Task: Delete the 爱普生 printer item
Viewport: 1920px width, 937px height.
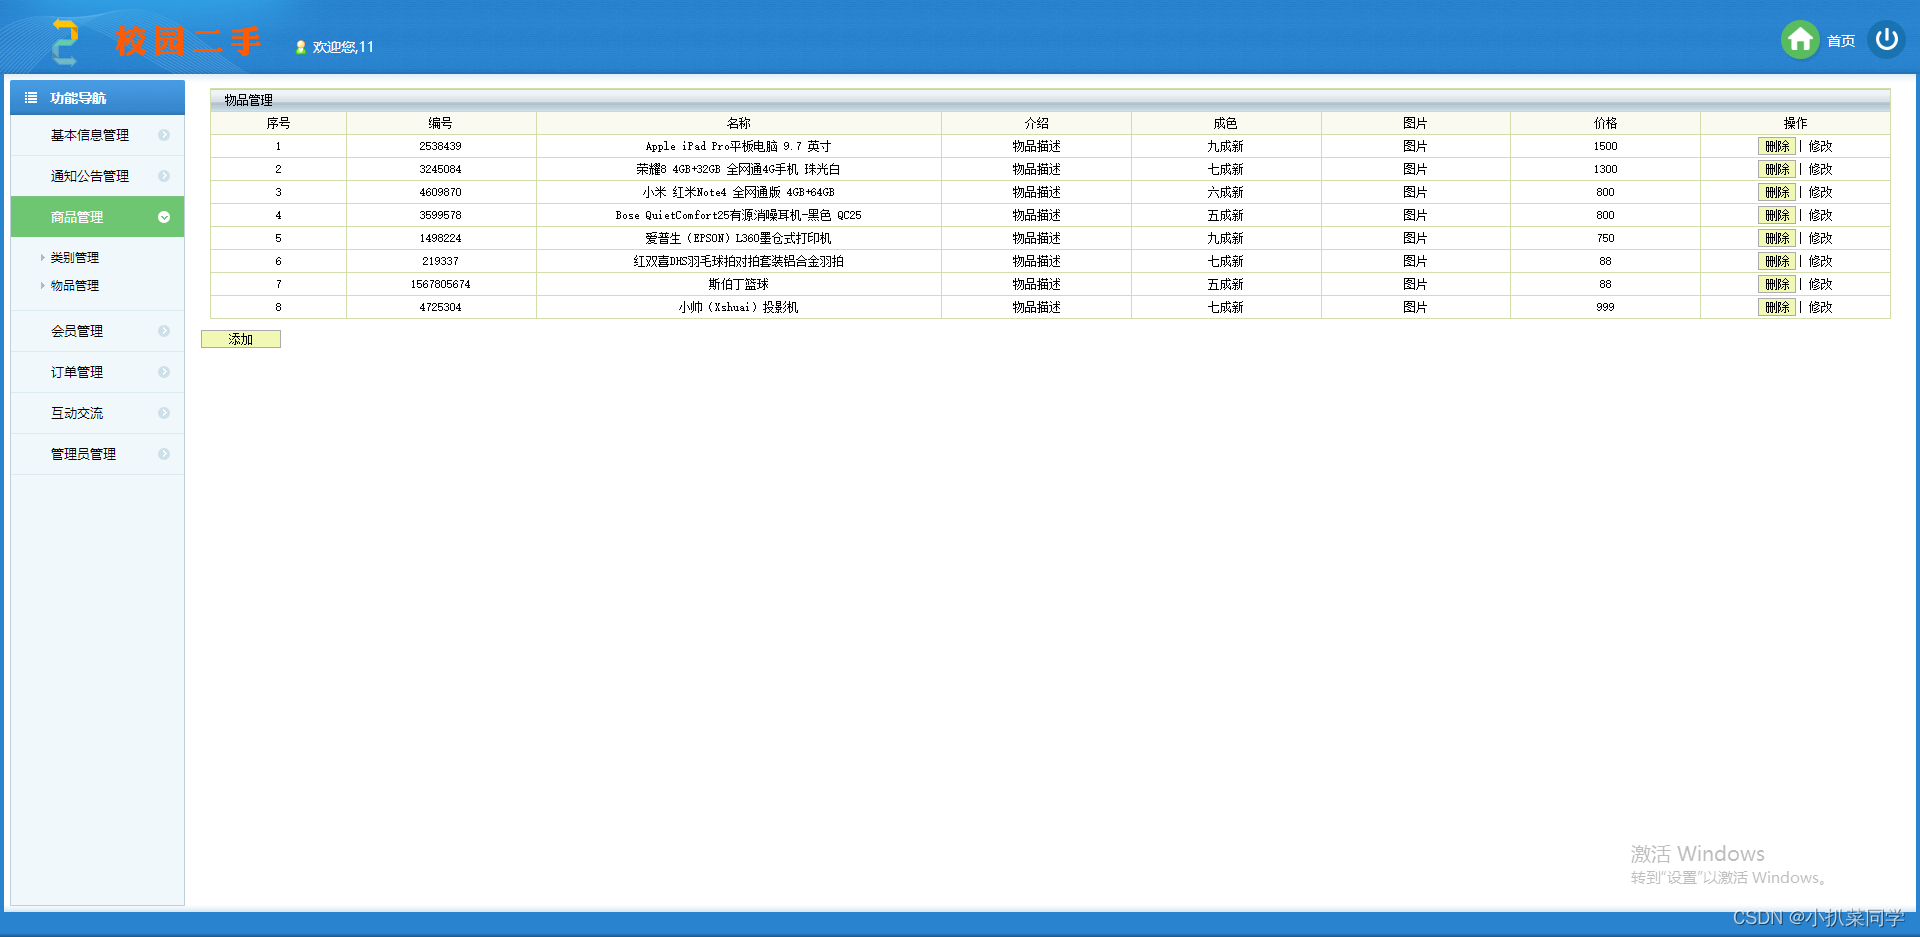Action: [x=1777, y=238]
